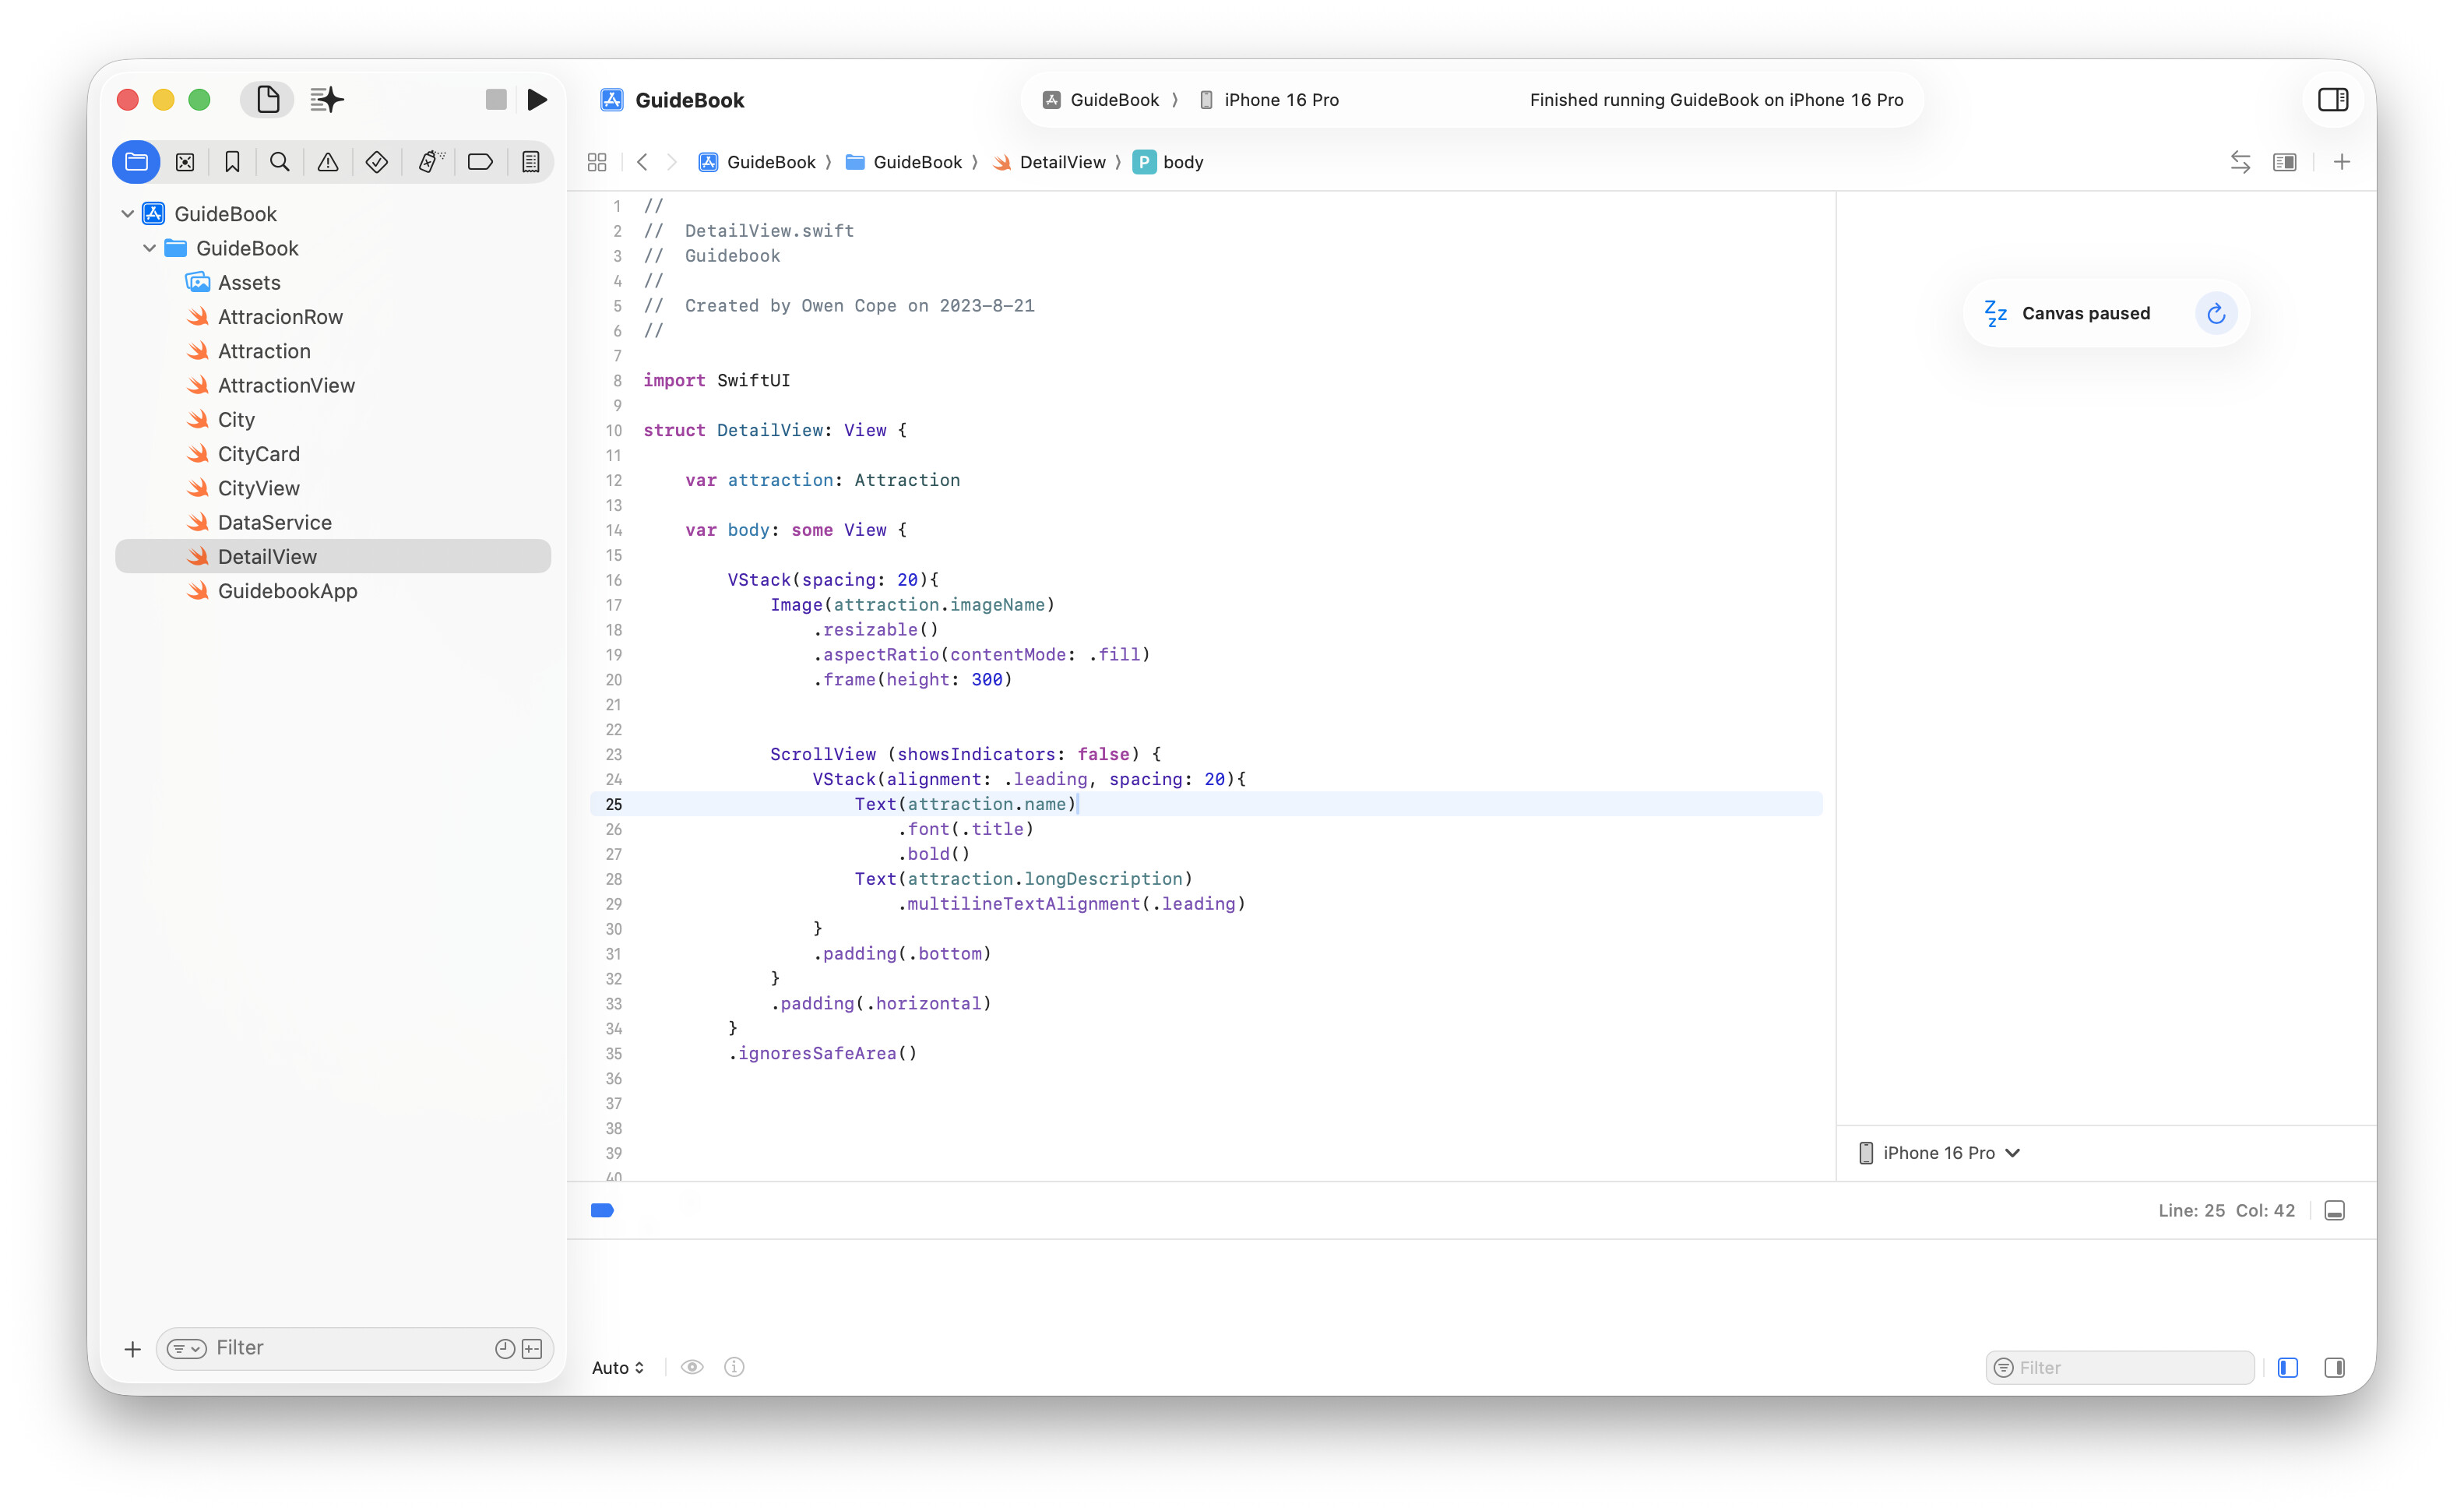2464x1511 pixels.
Task: Click the Canvas paused refresh icon
Action: point(2216,314)
